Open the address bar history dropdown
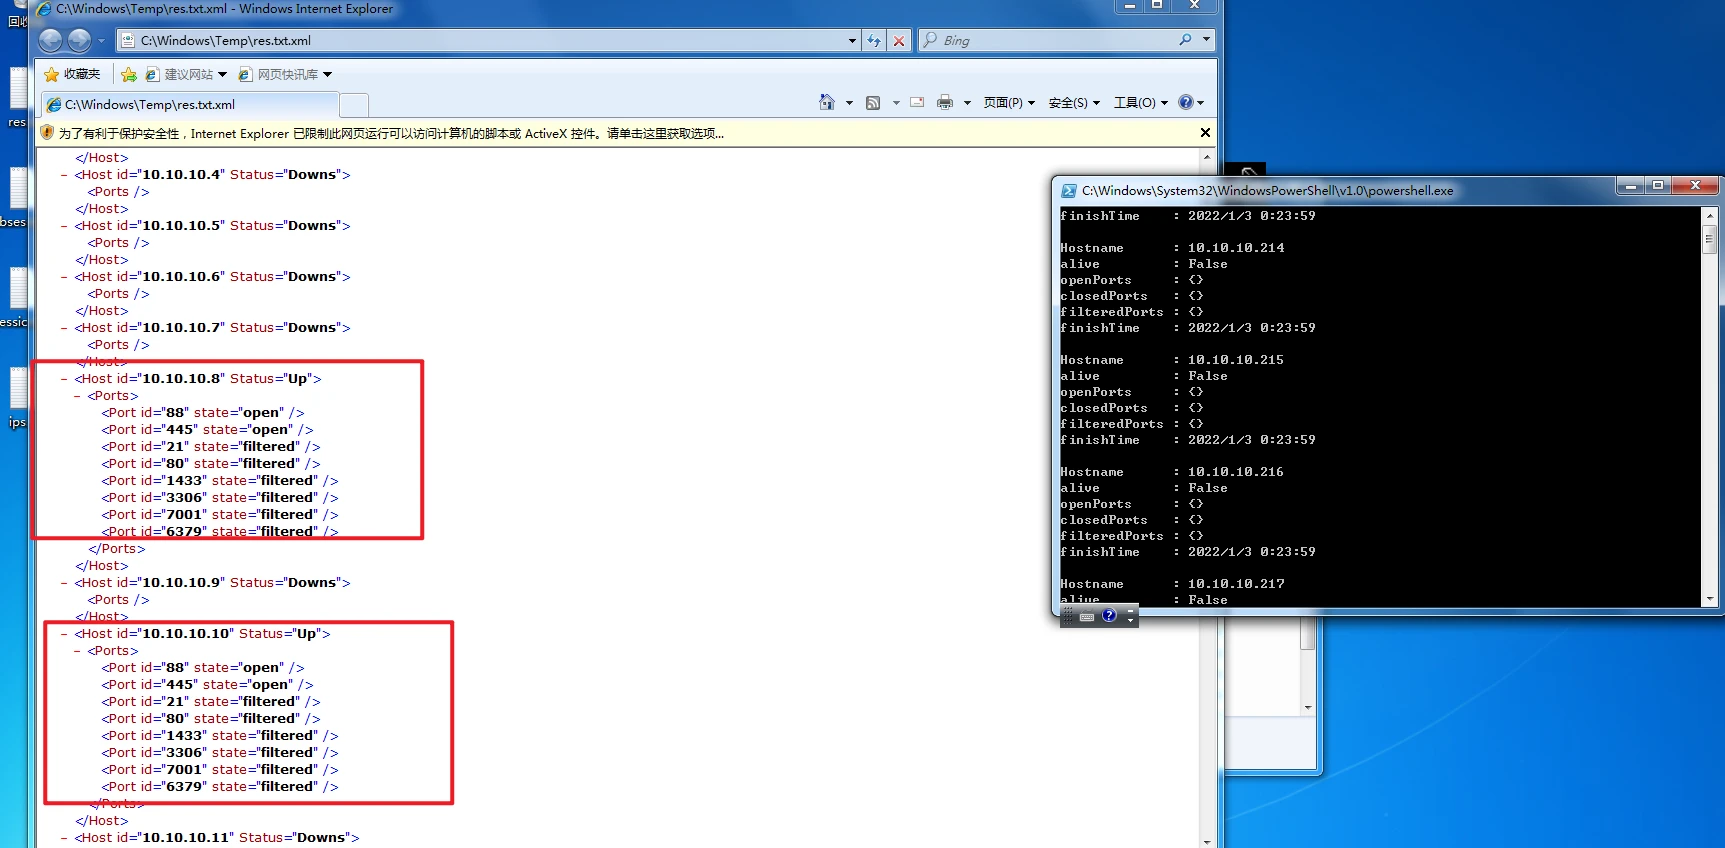This screenshot has height=848, width=1725. pyautogui.click(x=852, y=41)
